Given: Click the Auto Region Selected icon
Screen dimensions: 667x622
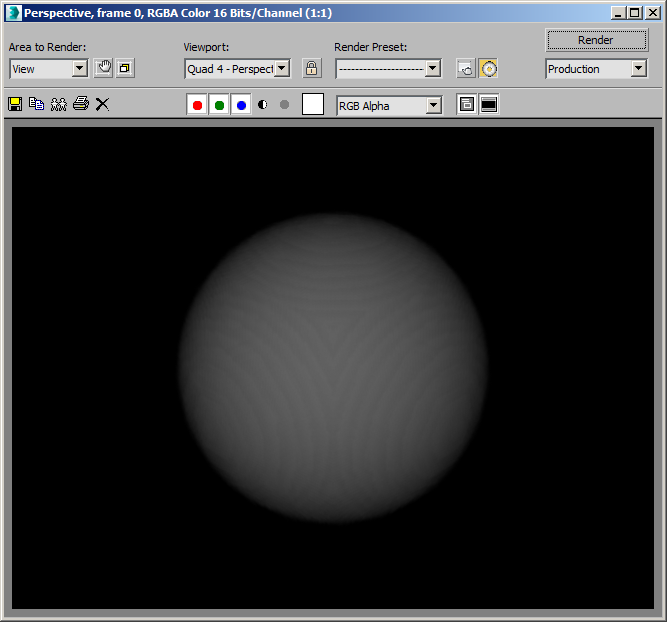Looking at the screenshot, I should click(x=125, y=68).
